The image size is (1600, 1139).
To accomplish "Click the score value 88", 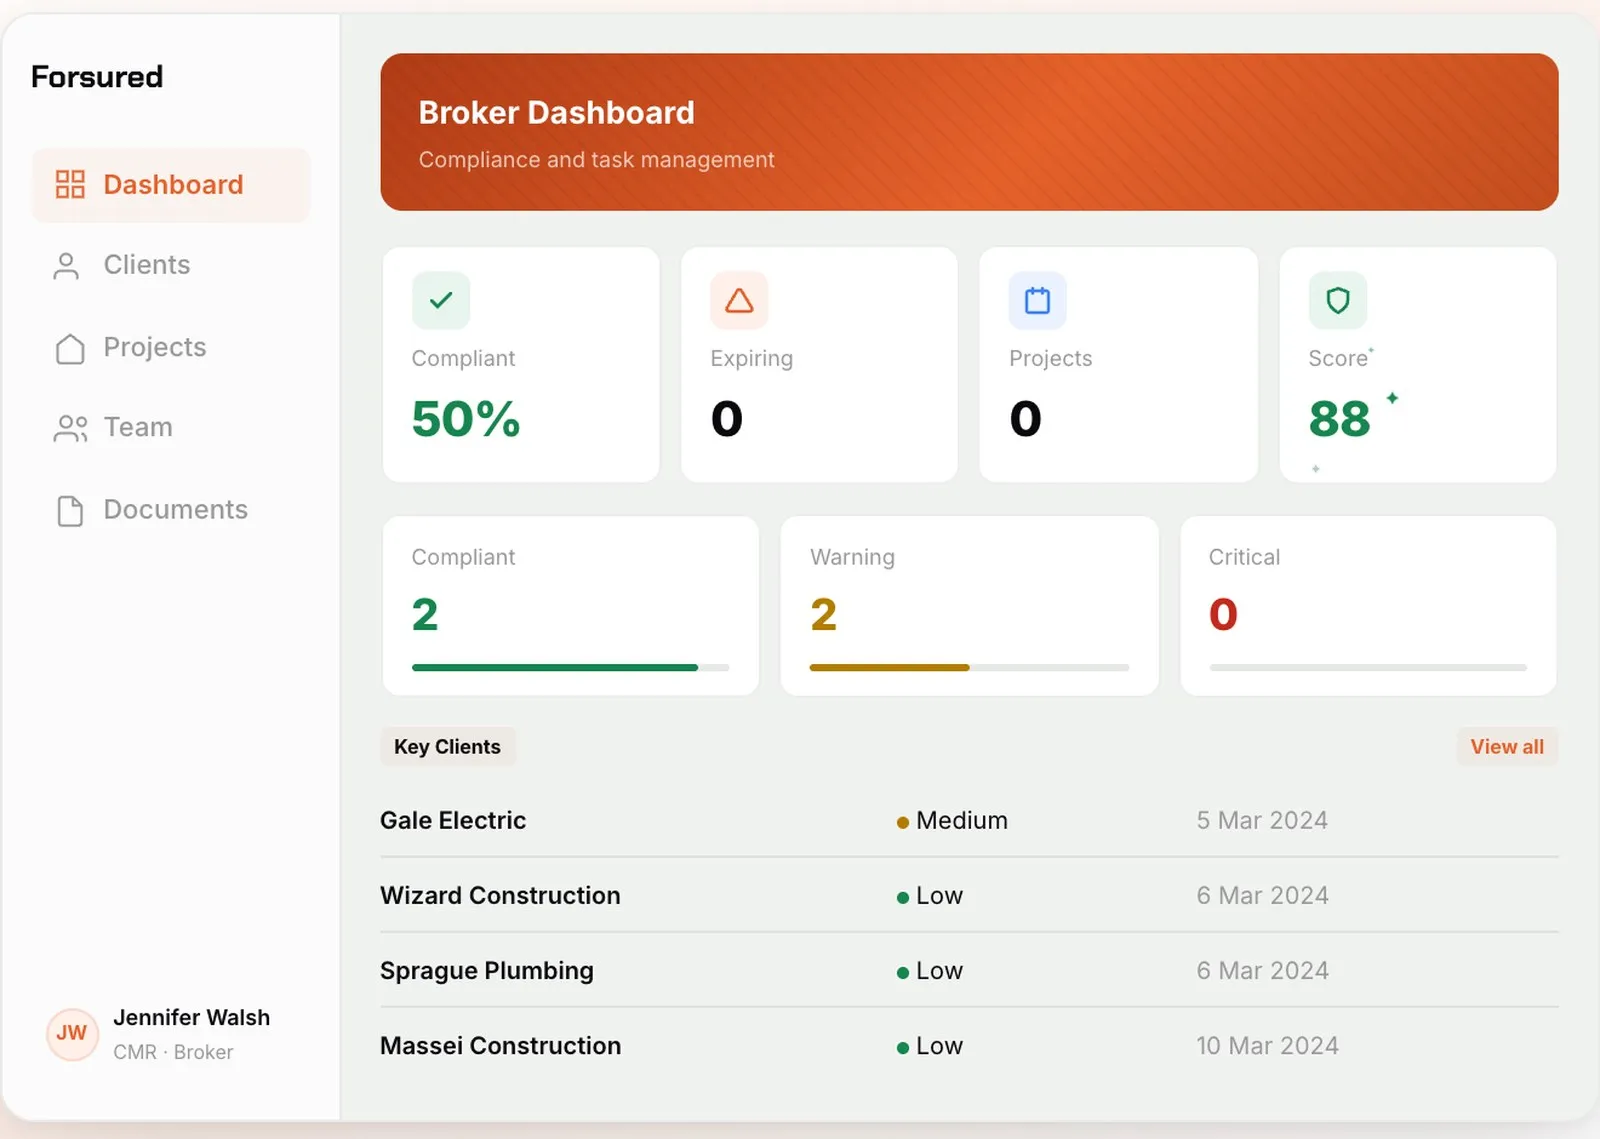I will [x=1340, y=419].
